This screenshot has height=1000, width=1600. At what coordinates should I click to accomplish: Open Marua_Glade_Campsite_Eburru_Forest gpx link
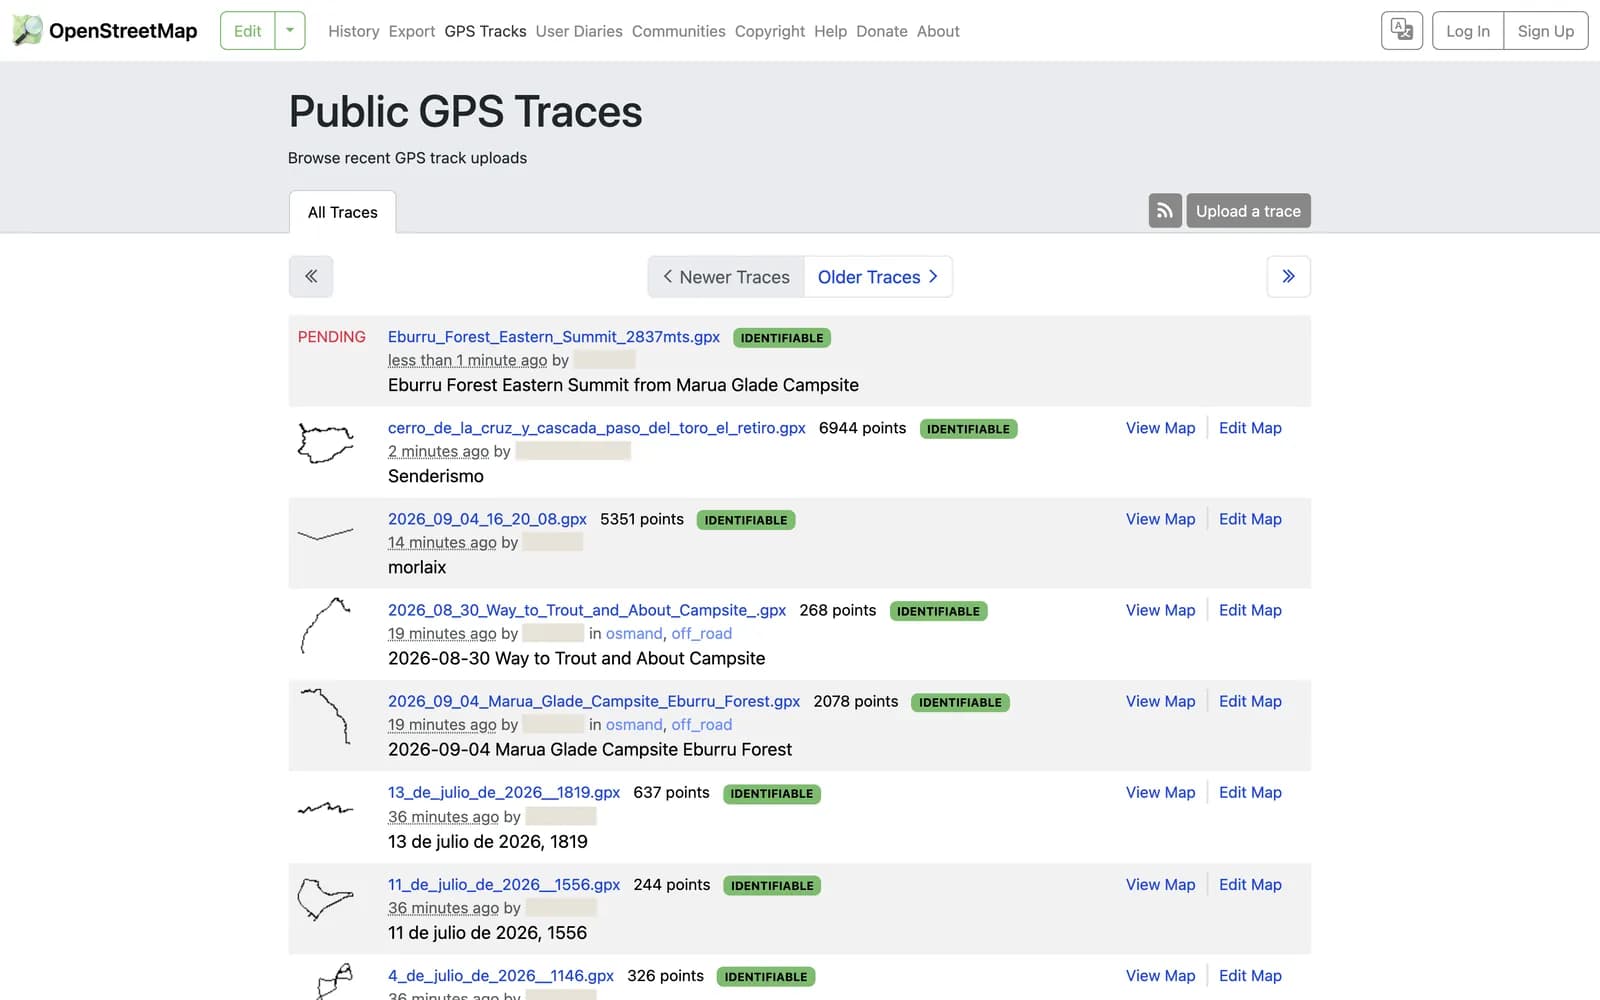tap(594, 701)
